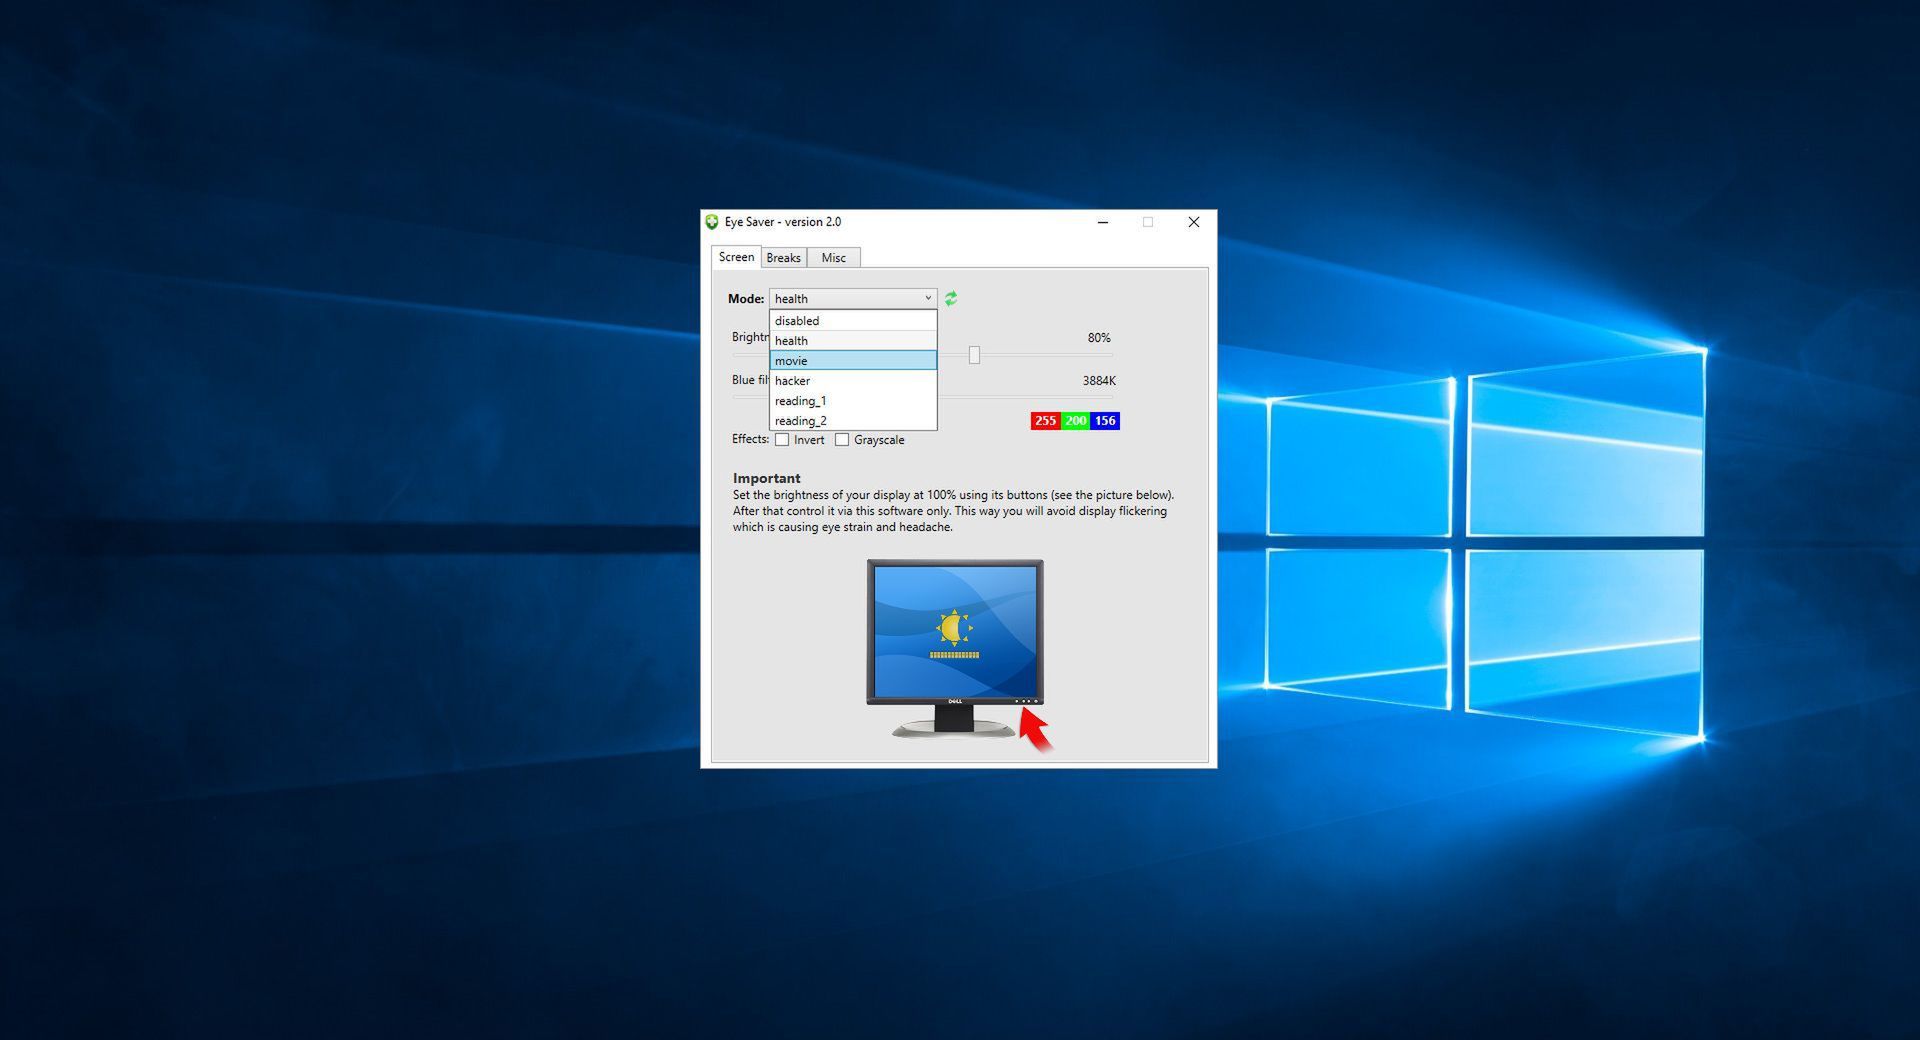Click the Eye Saver shield icon in the title bar
Screen dimensions: 1920x1040
coord(712,222)
